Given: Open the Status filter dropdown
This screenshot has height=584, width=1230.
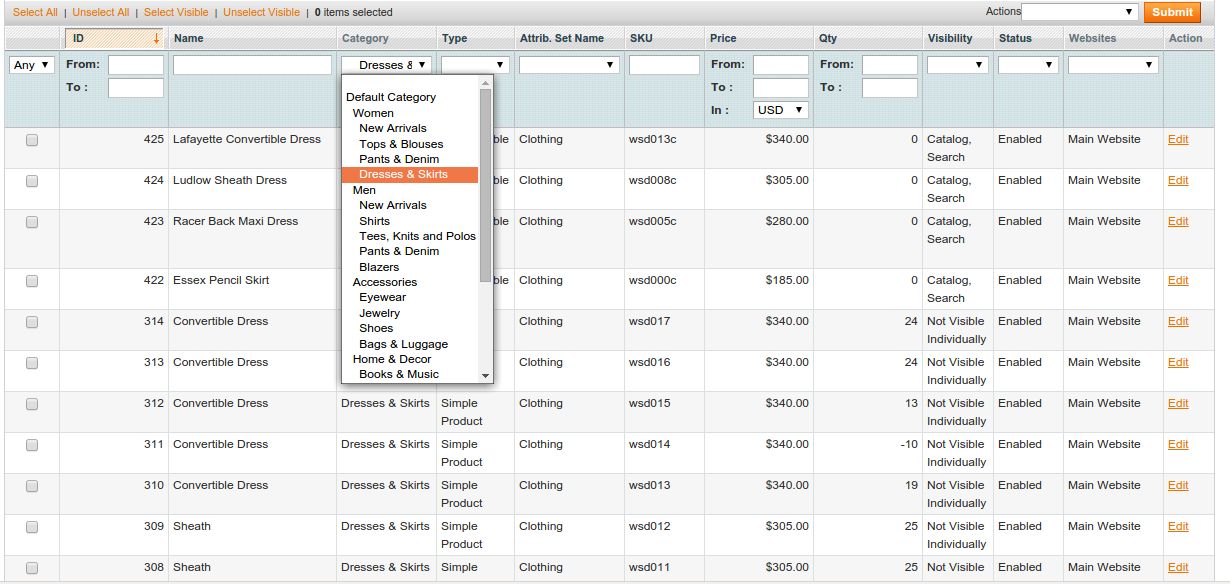Looking at the screenshot, I should [1027, 65].
